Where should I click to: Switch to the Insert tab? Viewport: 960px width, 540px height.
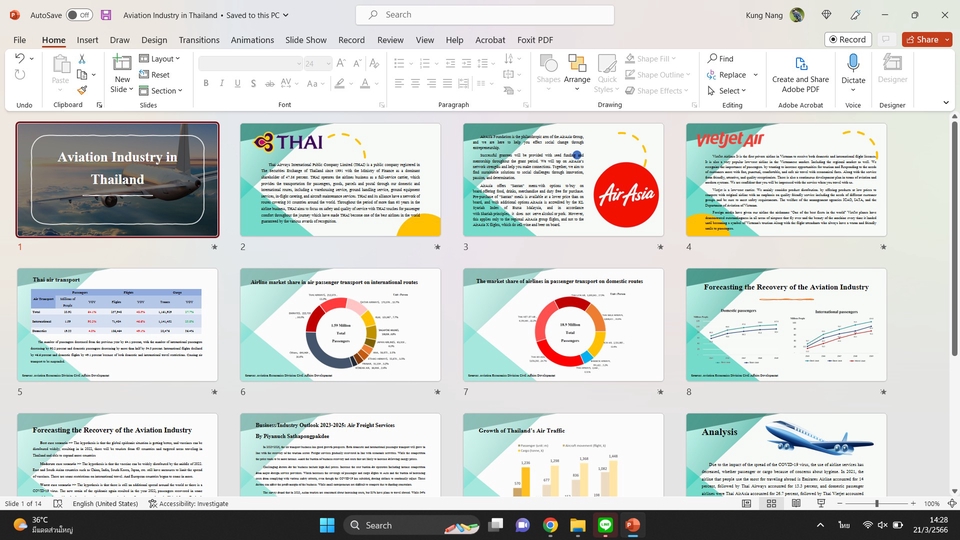click(x=88, y=40)
